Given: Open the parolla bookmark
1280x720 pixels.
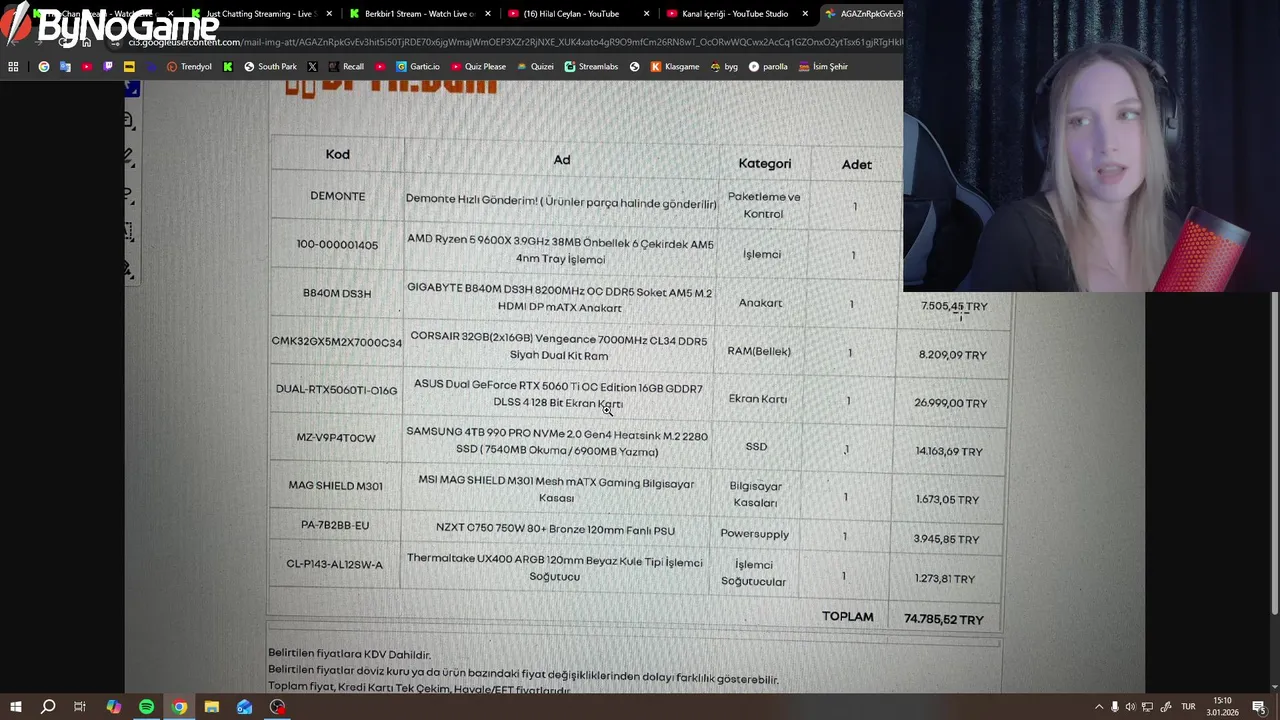Looking at the screenshot, I should [768, 67].
